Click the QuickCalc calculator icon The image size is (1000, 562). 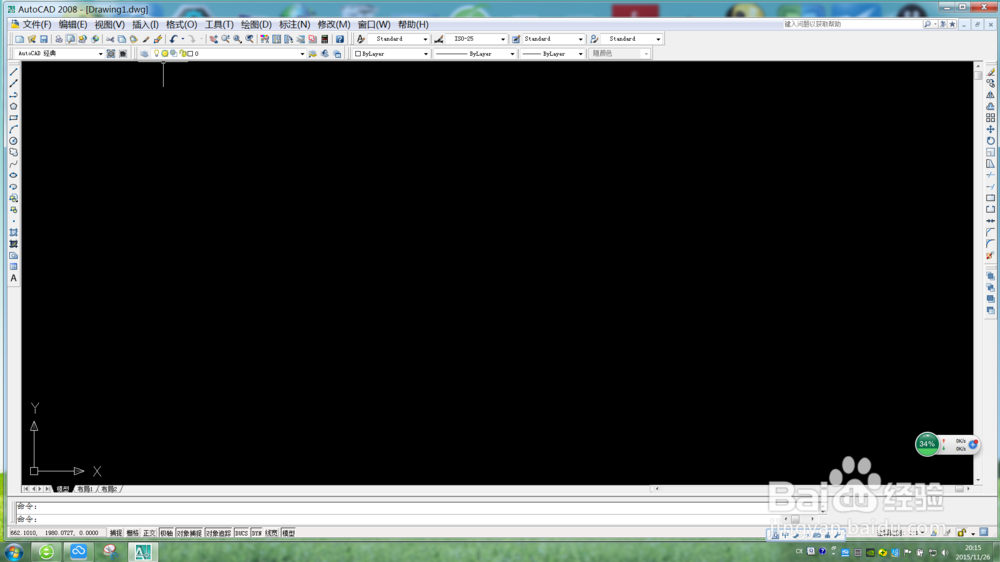(x=325, y=39)
